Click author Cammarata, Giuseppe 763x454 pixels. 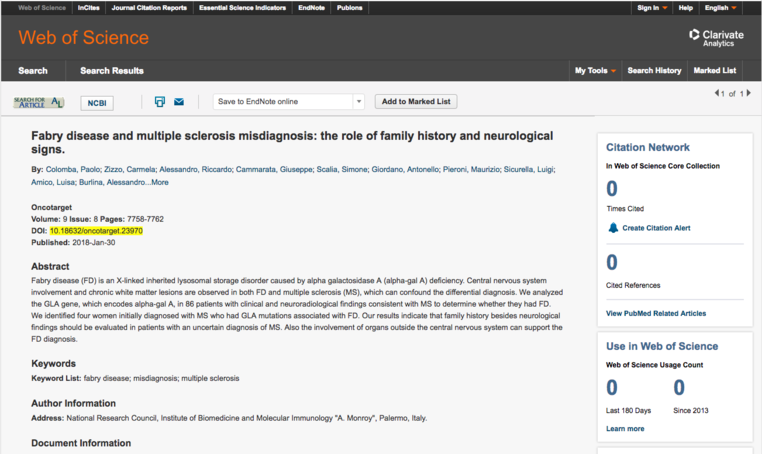(274, 169)
